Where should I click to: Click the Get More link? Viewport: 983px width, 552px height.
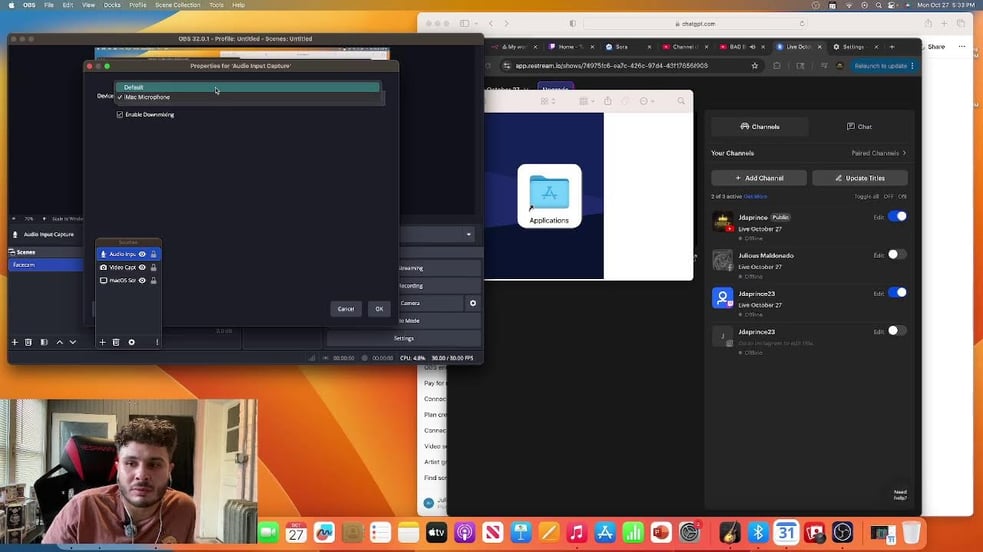click(x=755, y=197)
